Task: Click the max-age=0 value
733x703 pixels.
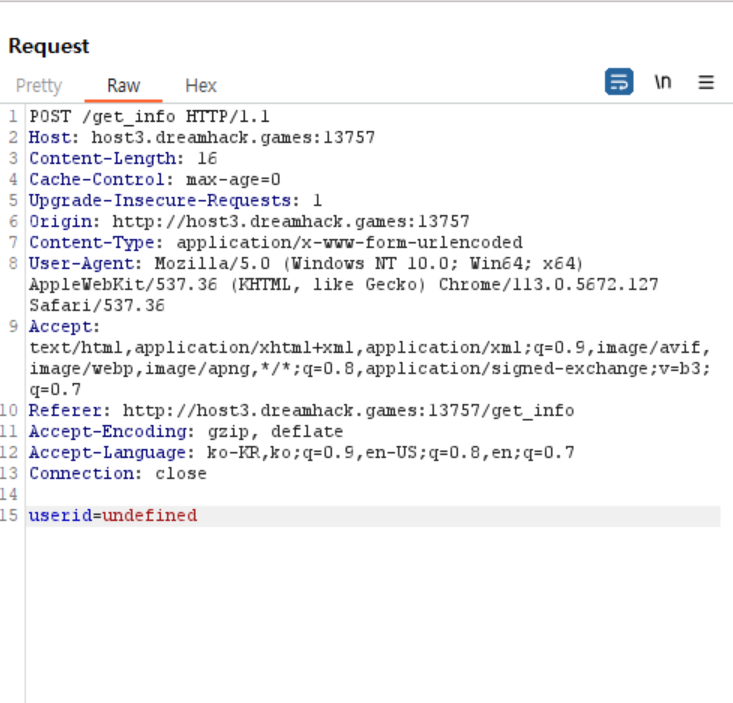Action: (233, 180)
